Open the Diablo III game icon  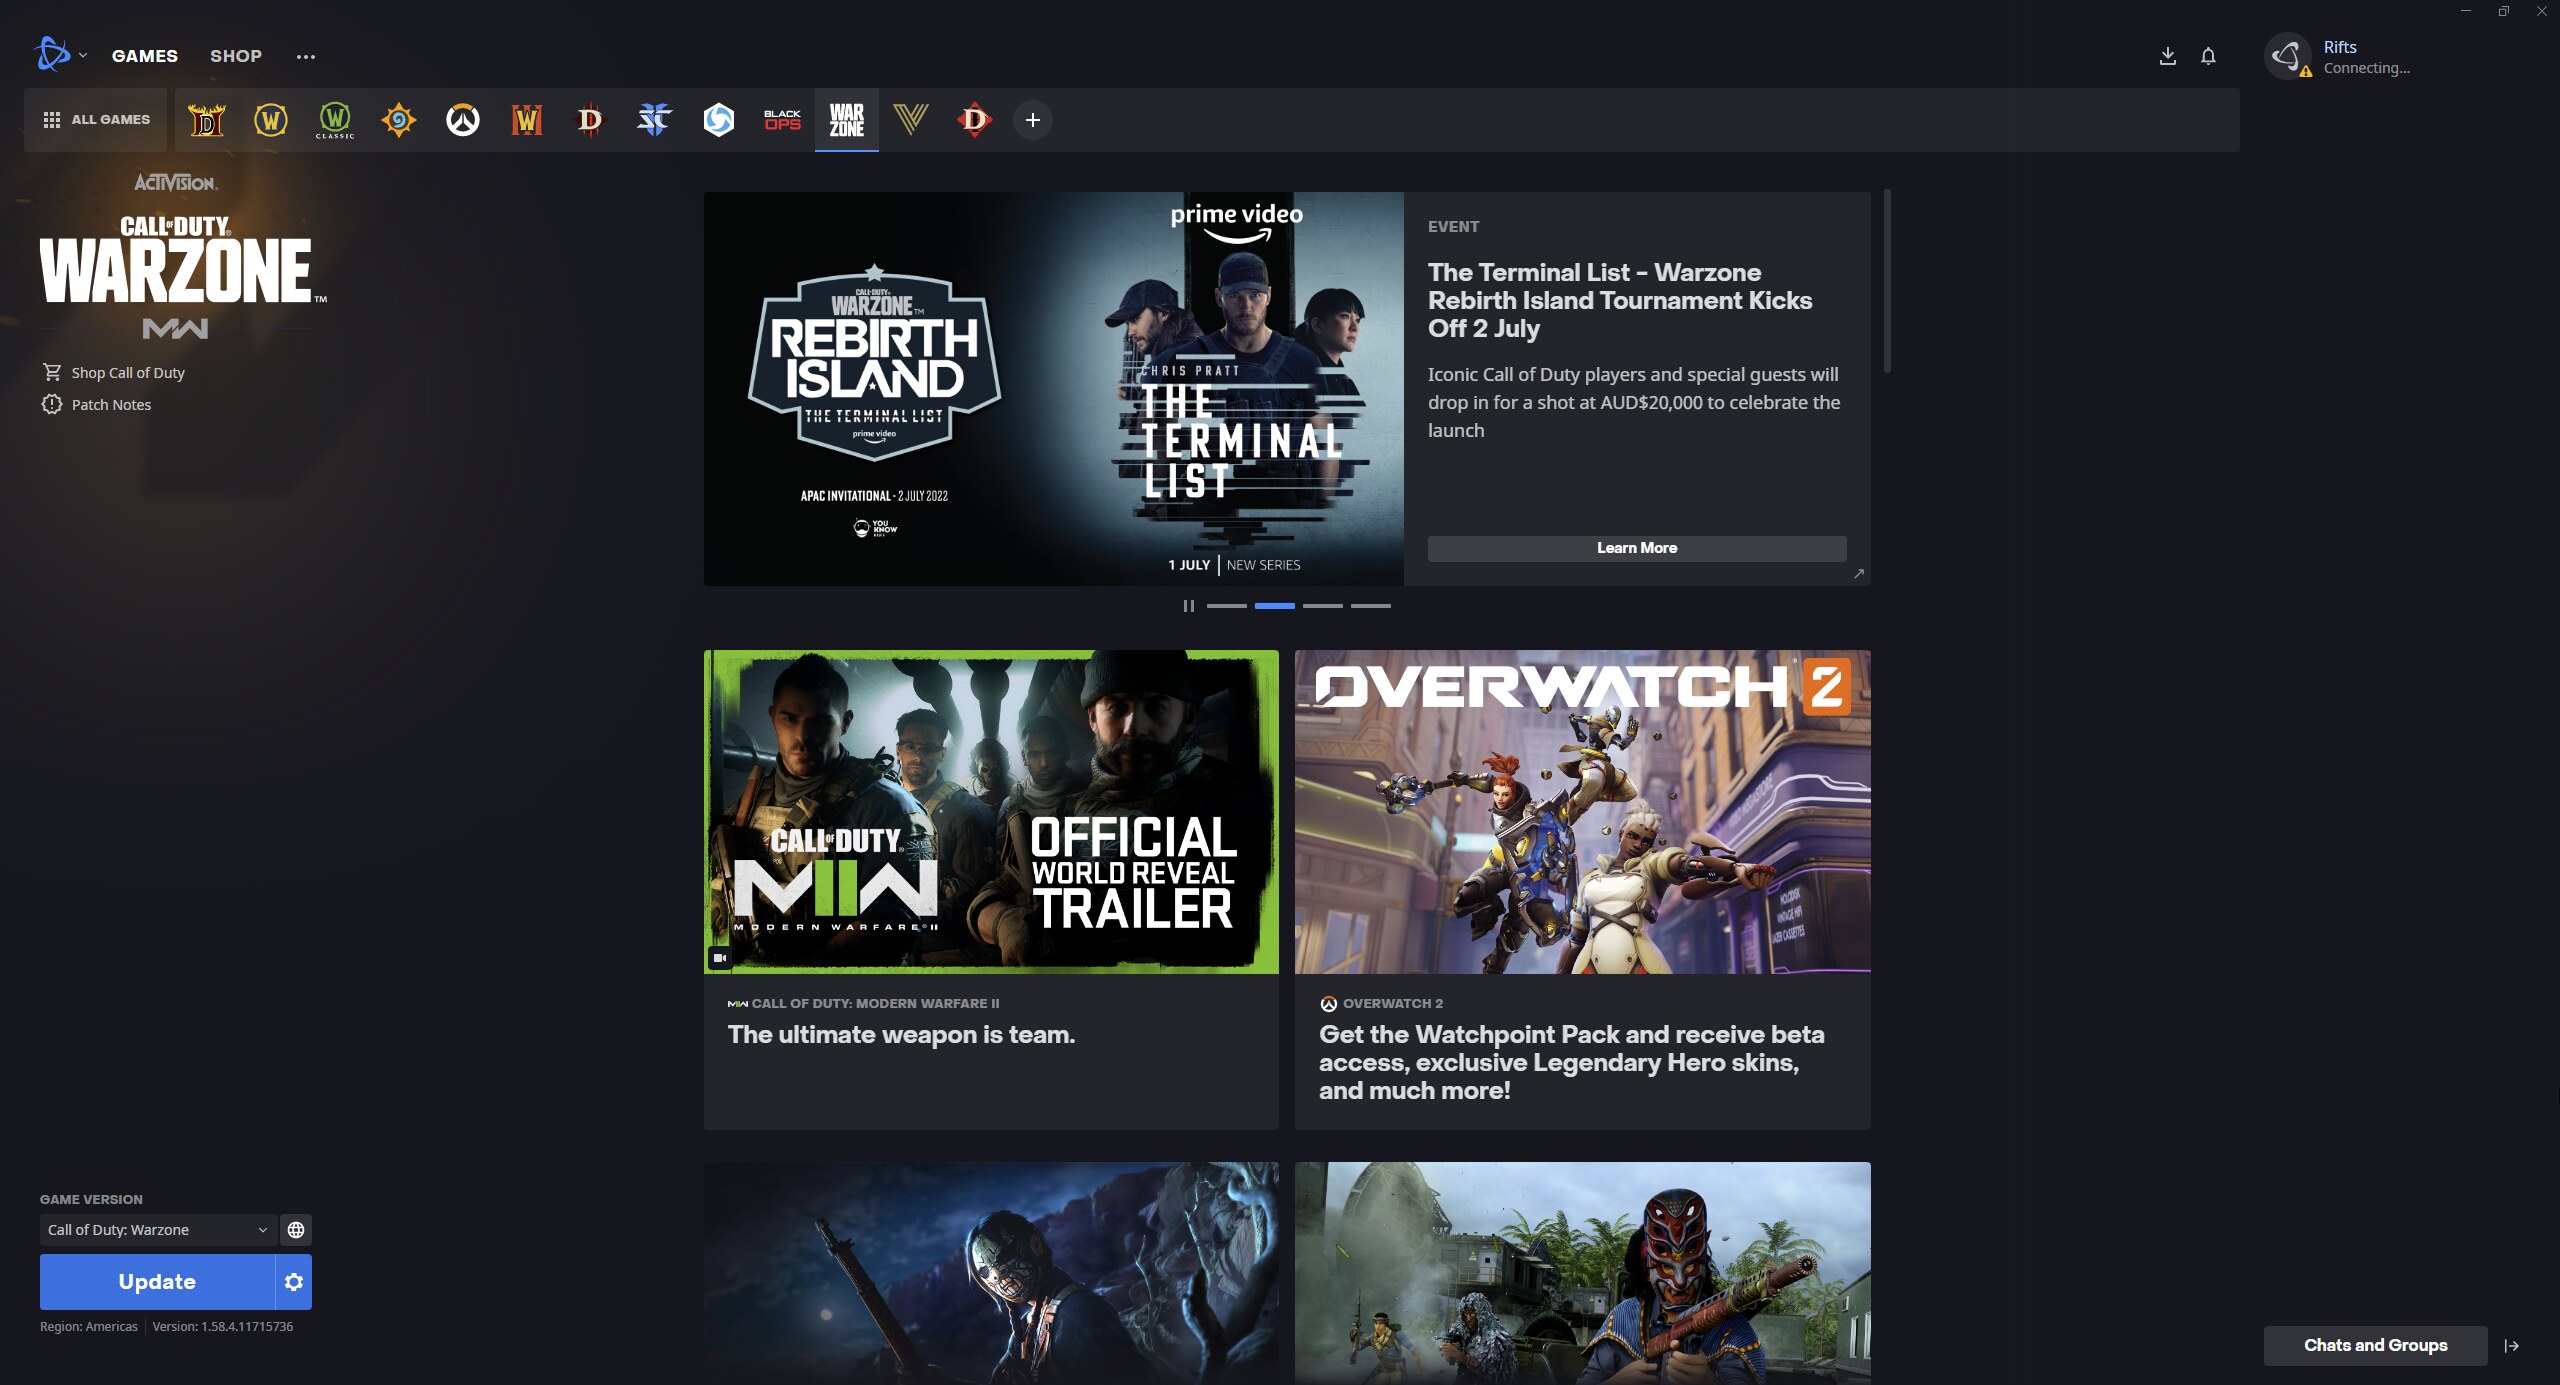(591, 120)
